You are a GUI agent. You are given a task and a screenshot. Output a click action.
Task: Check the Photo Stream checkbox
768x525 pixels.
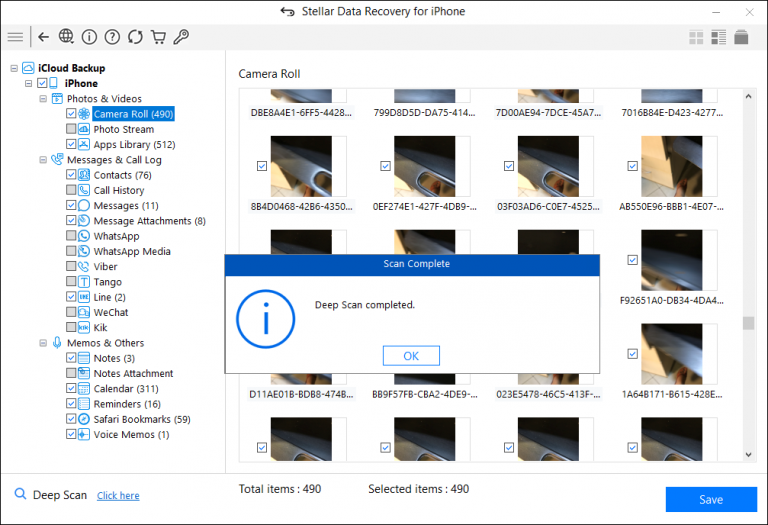pos(71,129)
